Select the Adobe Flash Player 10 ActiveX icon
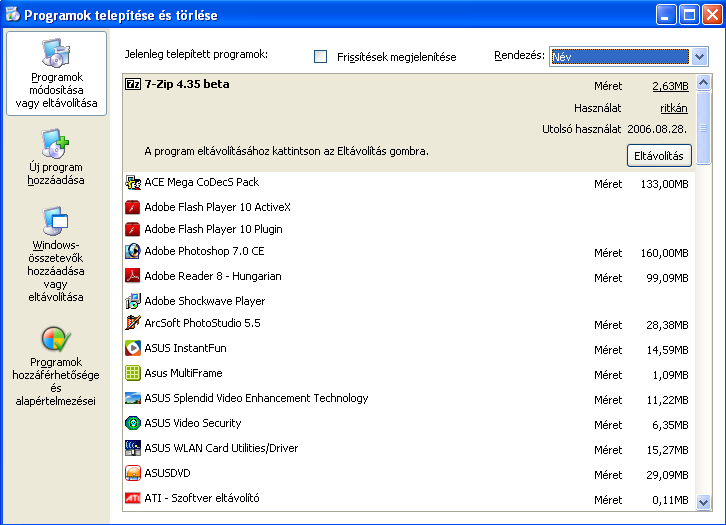Image resolution: width=726 pixels, height=525 pixels. [x=132, y=207]
